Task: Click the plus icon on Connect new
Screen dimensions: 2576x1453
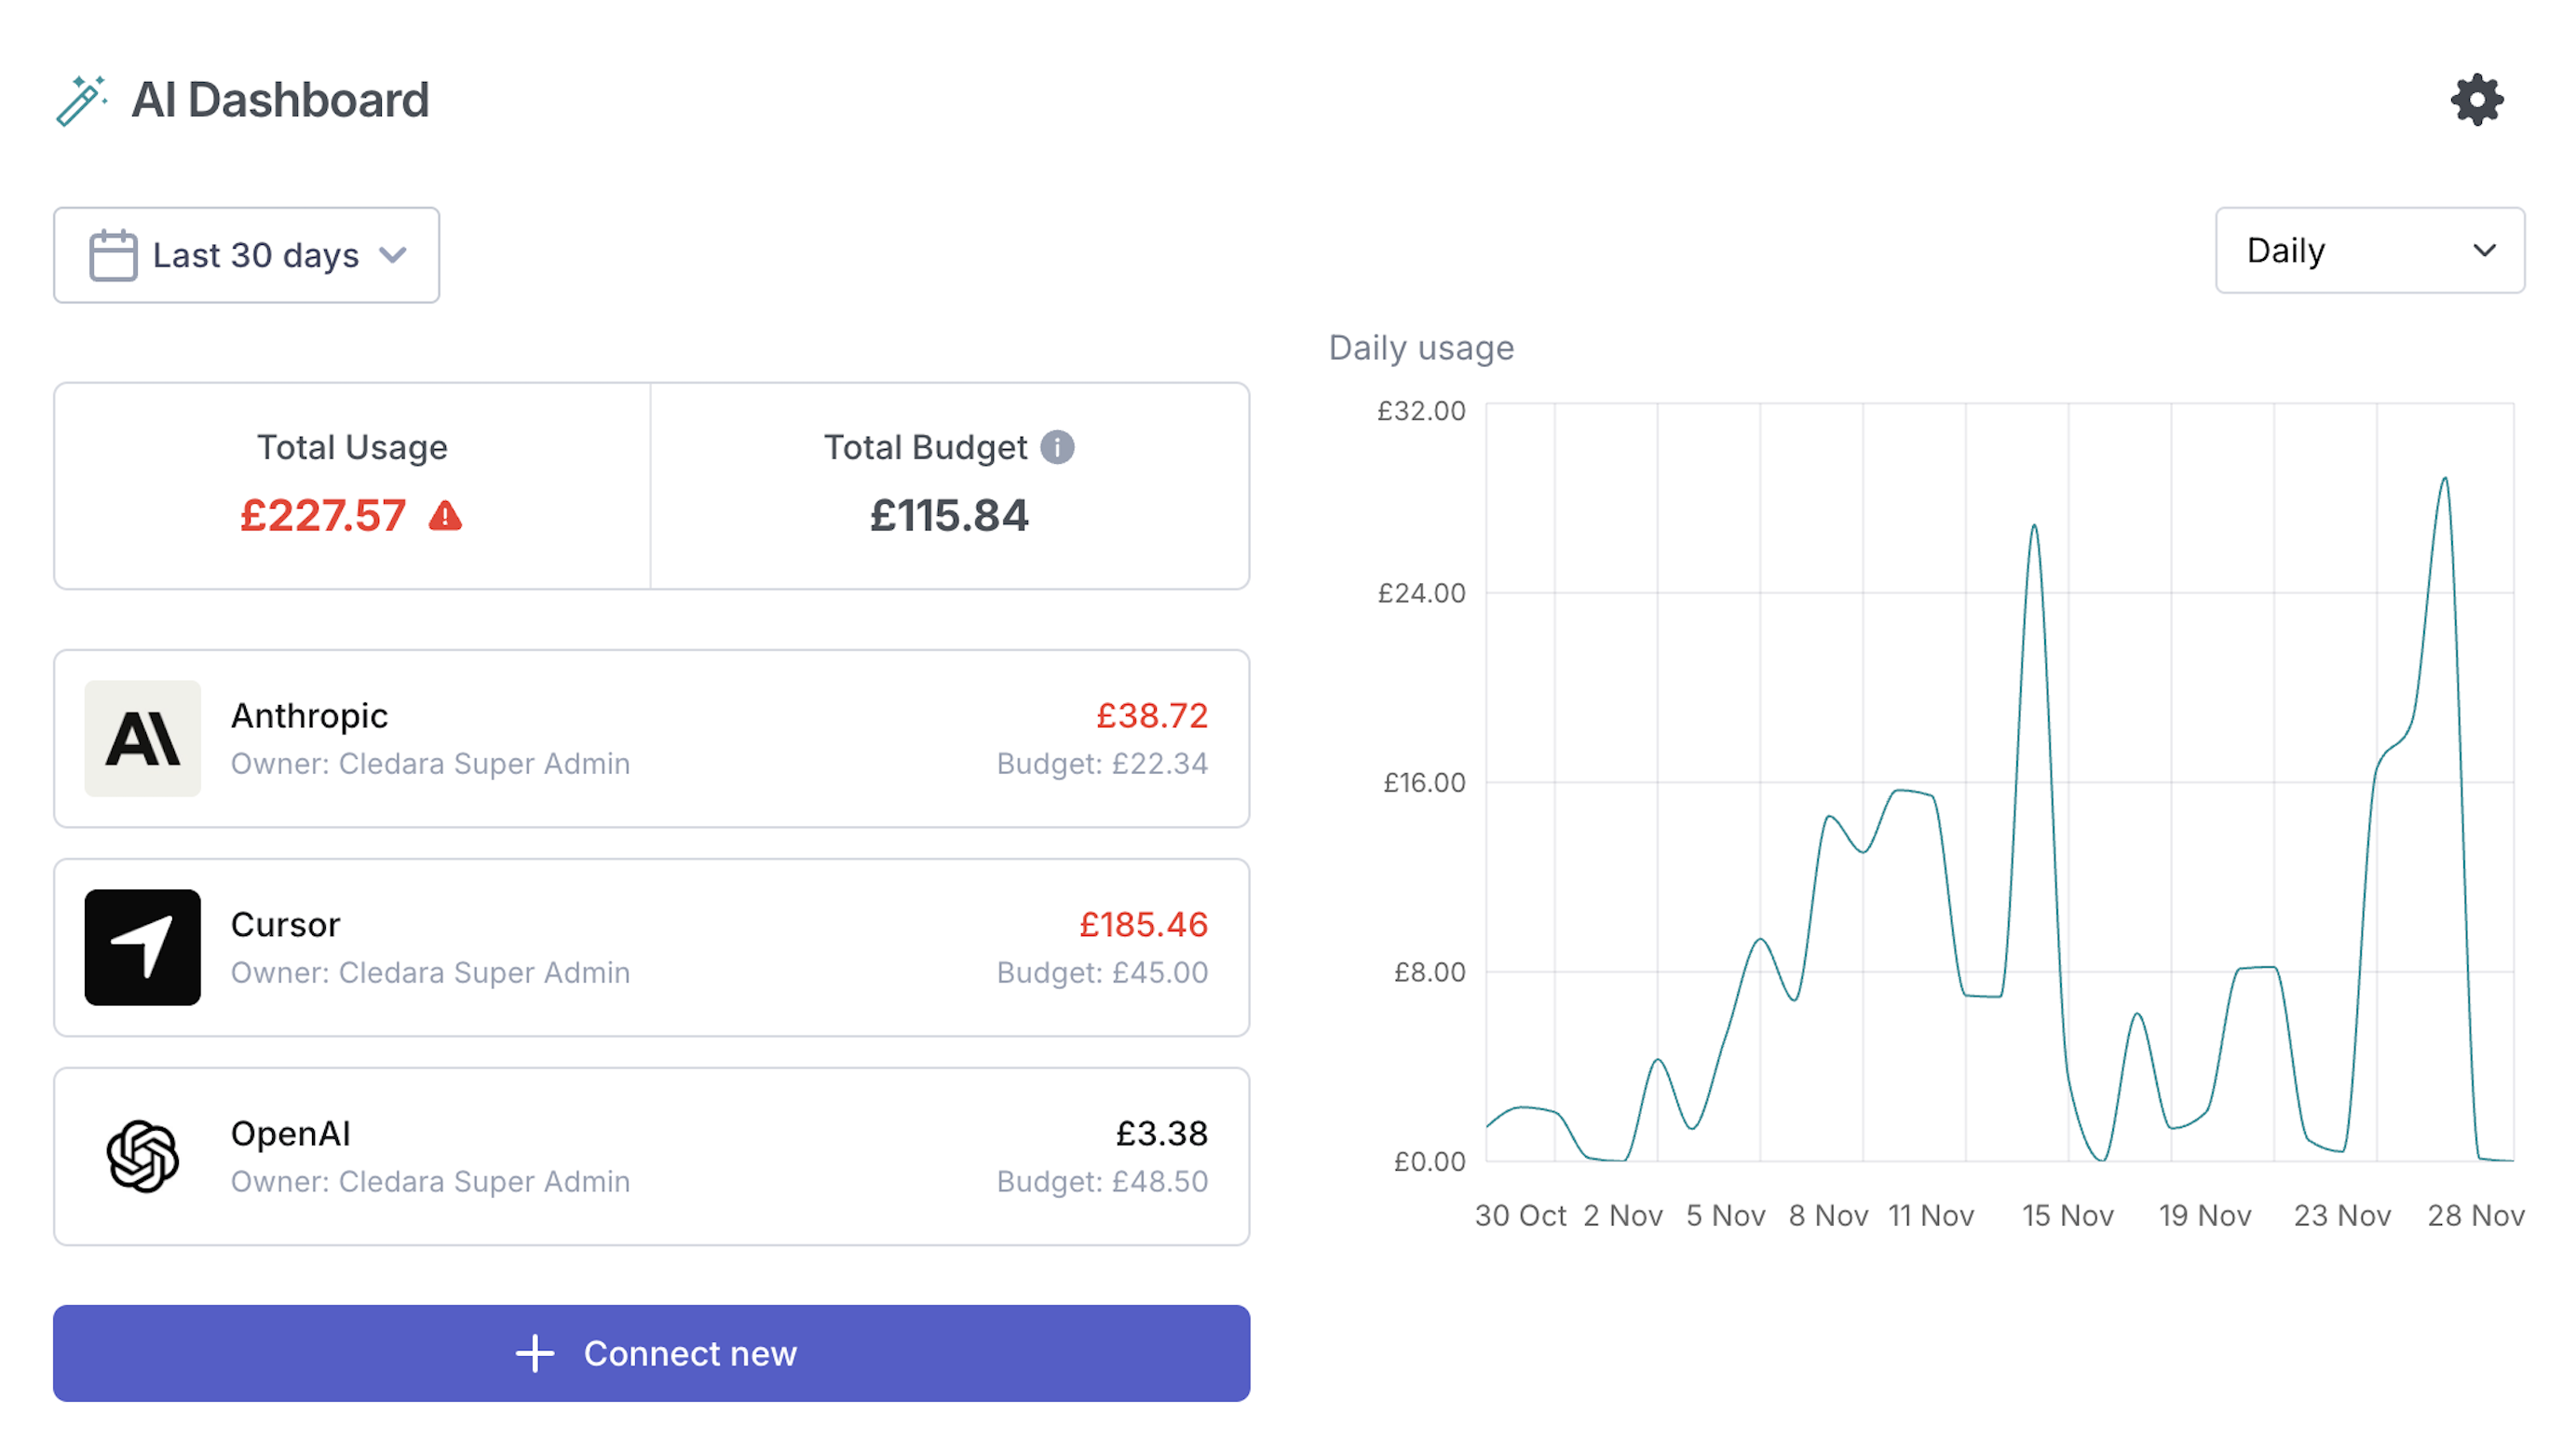Action: 535,1353
